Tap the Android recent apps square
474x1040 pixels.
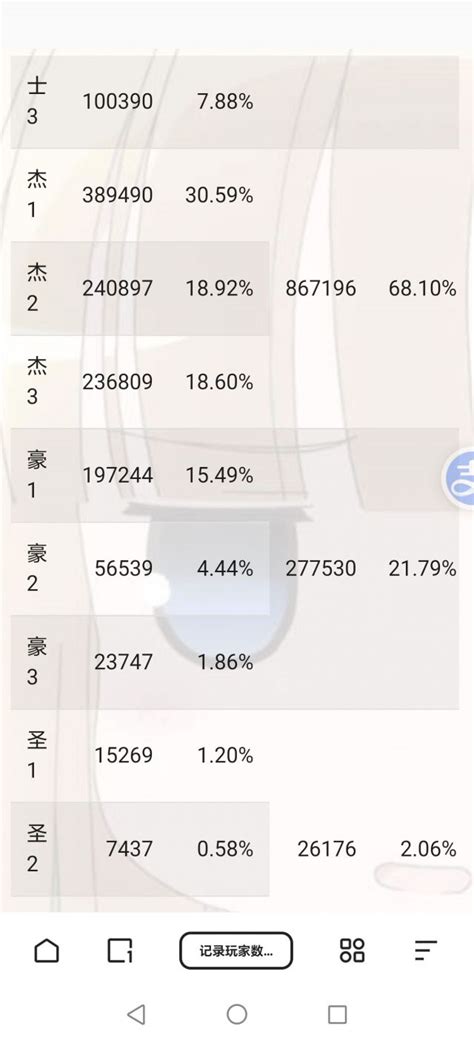click(337, 1013)
